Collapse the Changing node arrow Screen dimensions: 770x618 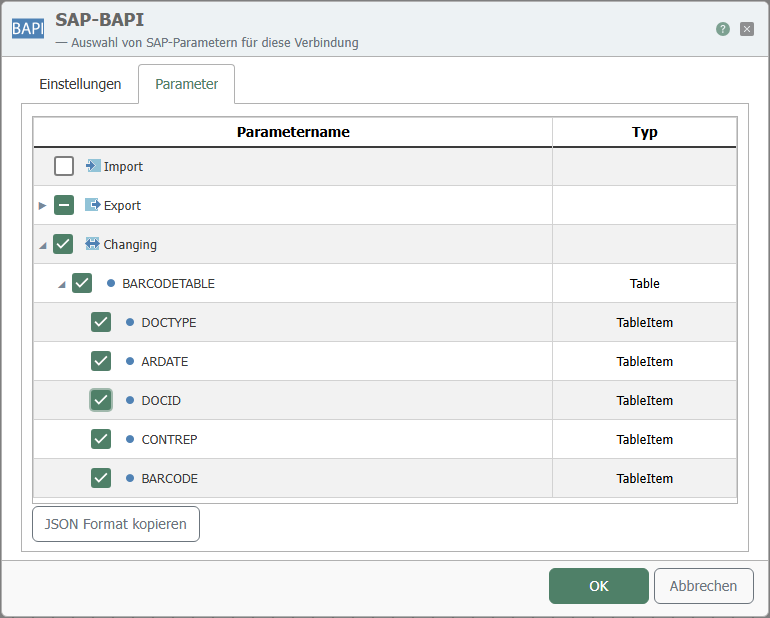43,245
